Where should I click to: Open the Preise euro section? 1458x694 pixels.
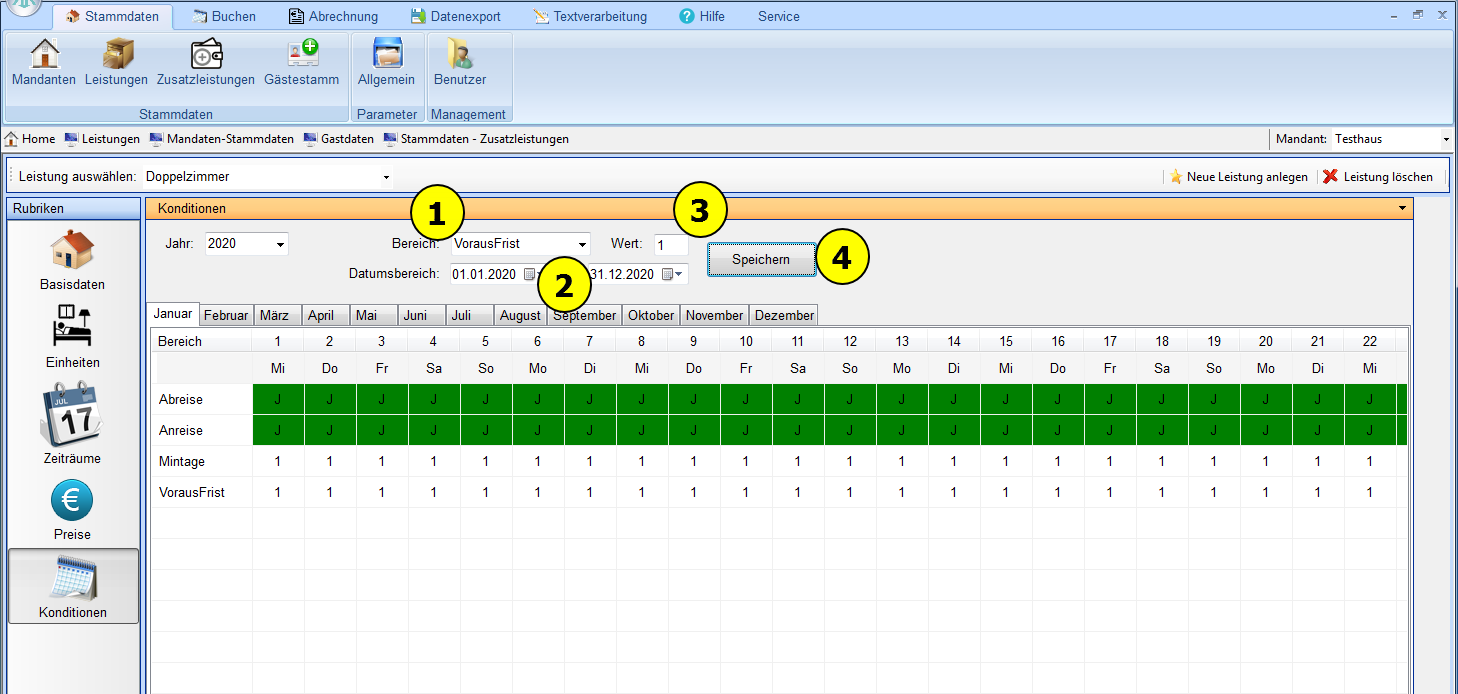(73, 509)
